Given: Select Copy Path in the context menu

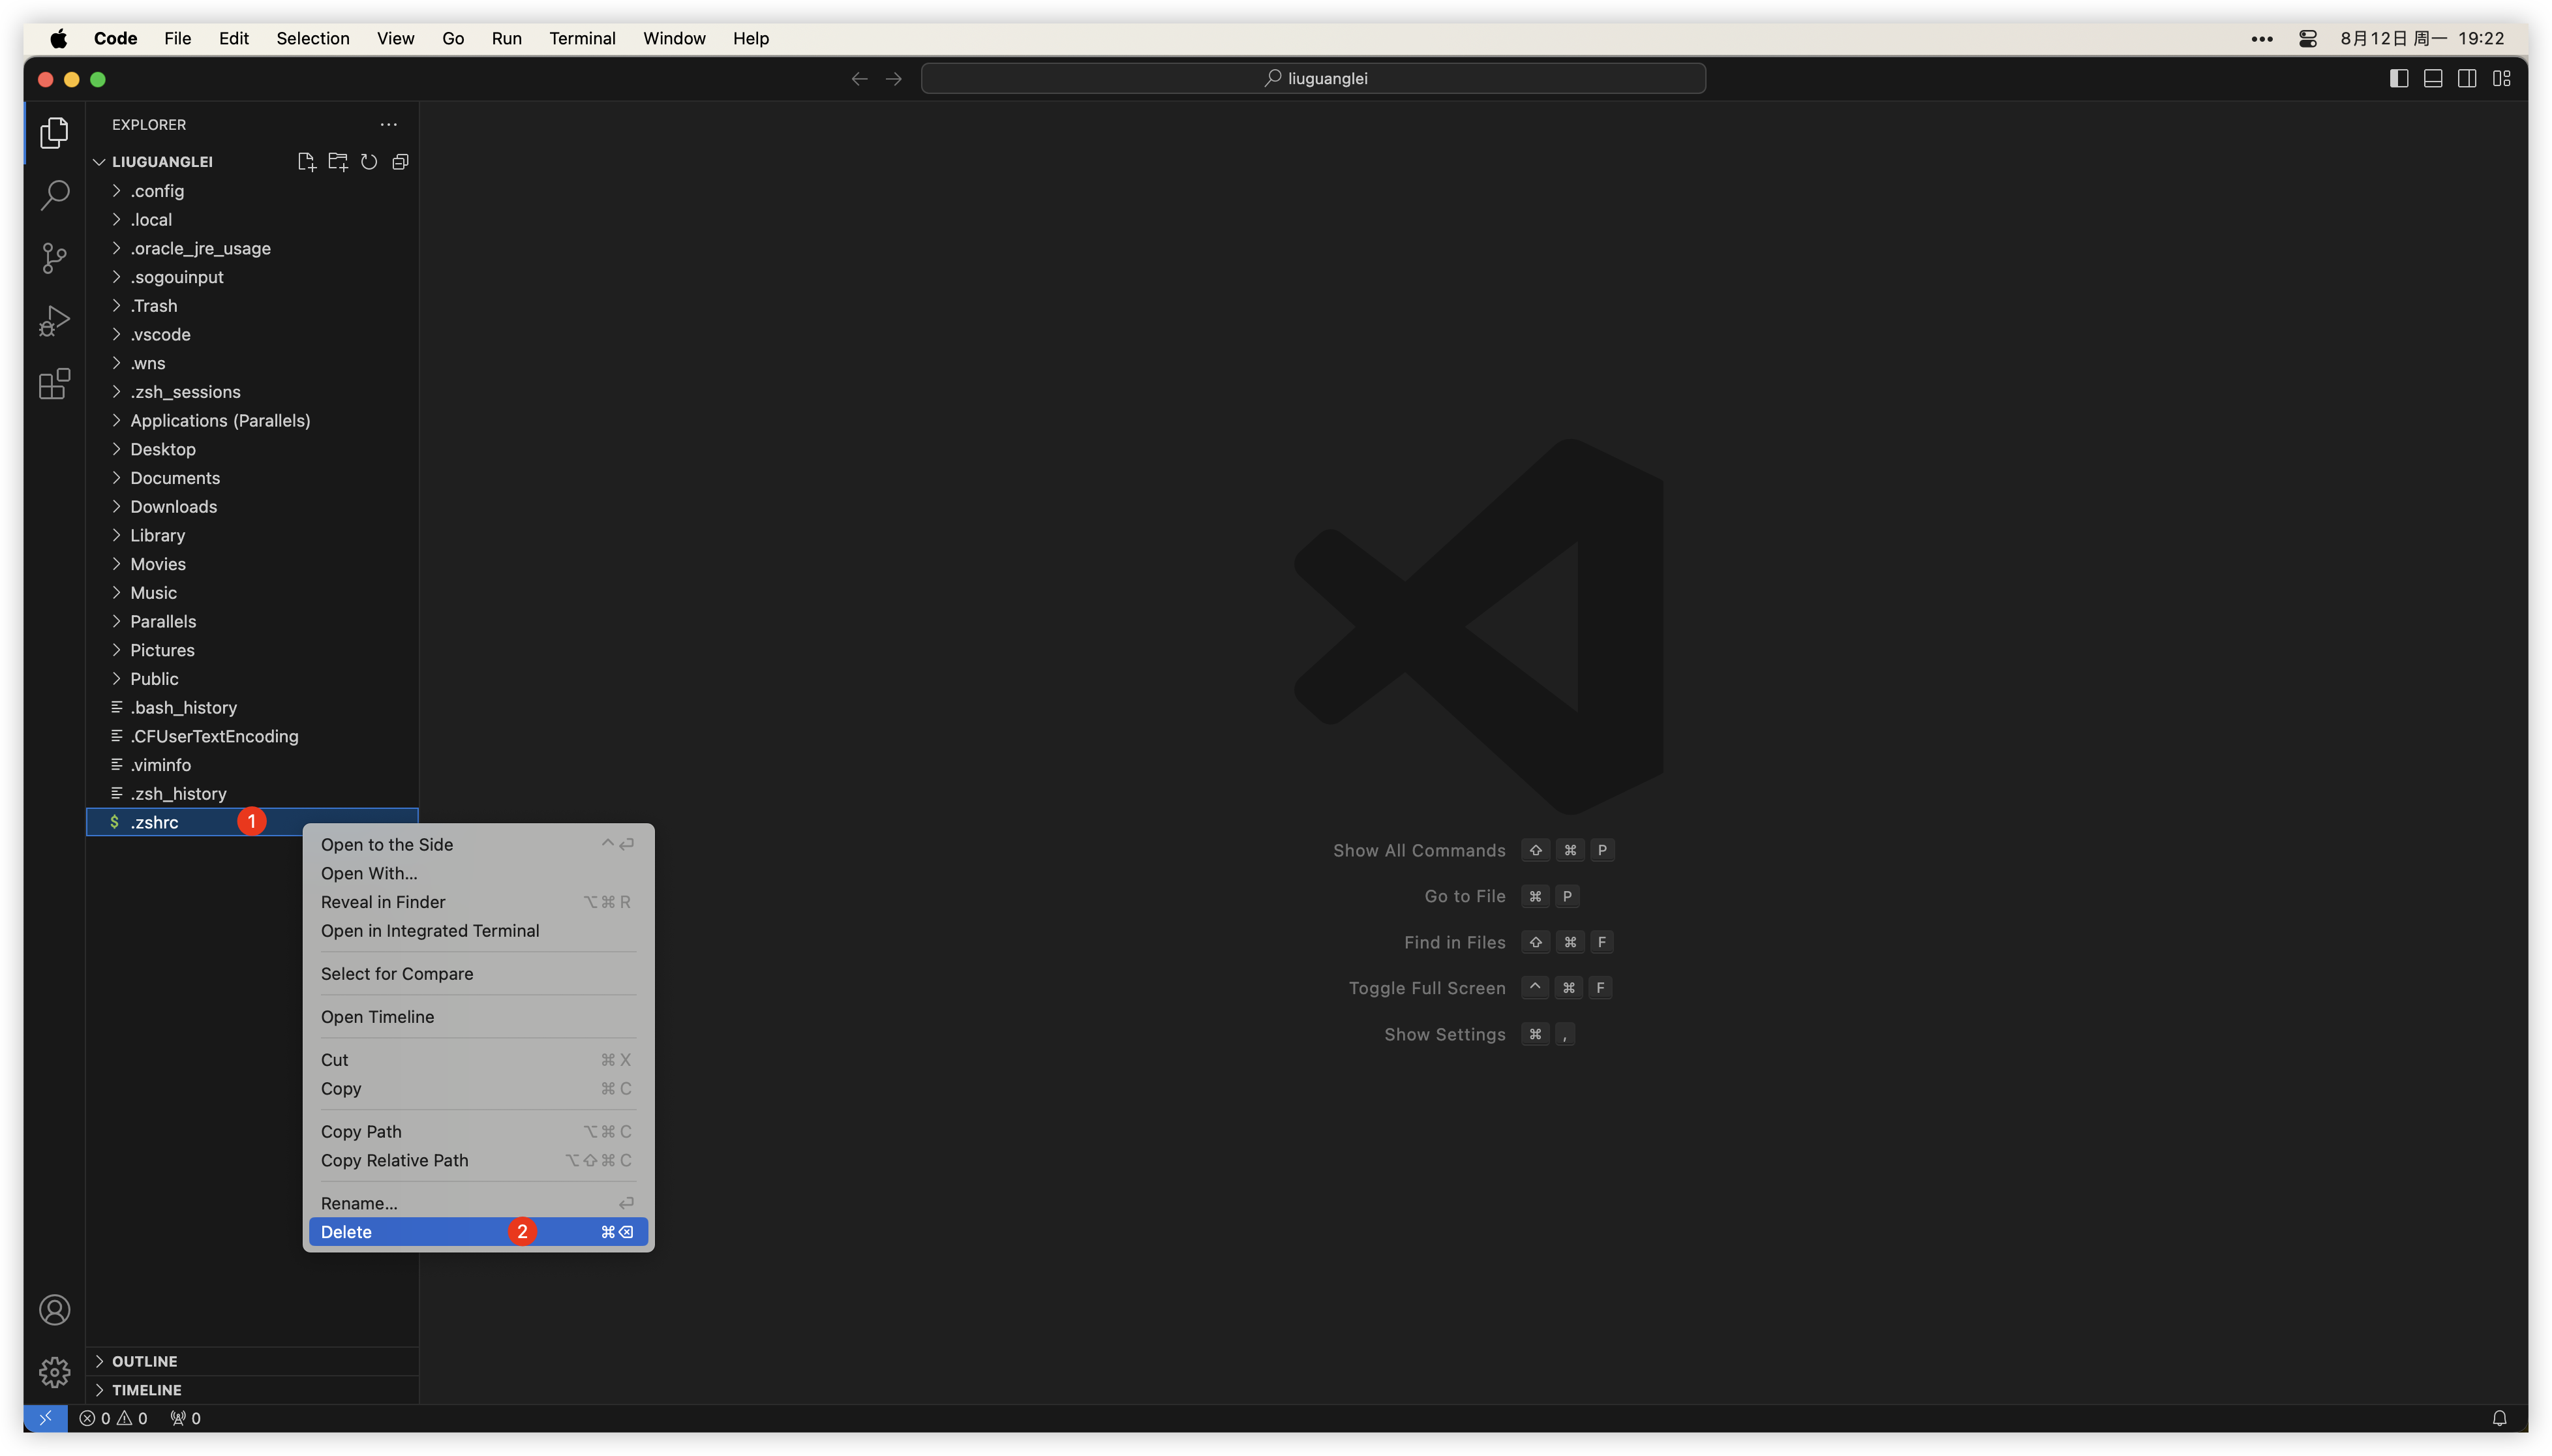Looking at the screenshot, I should tap(361, 1131).
